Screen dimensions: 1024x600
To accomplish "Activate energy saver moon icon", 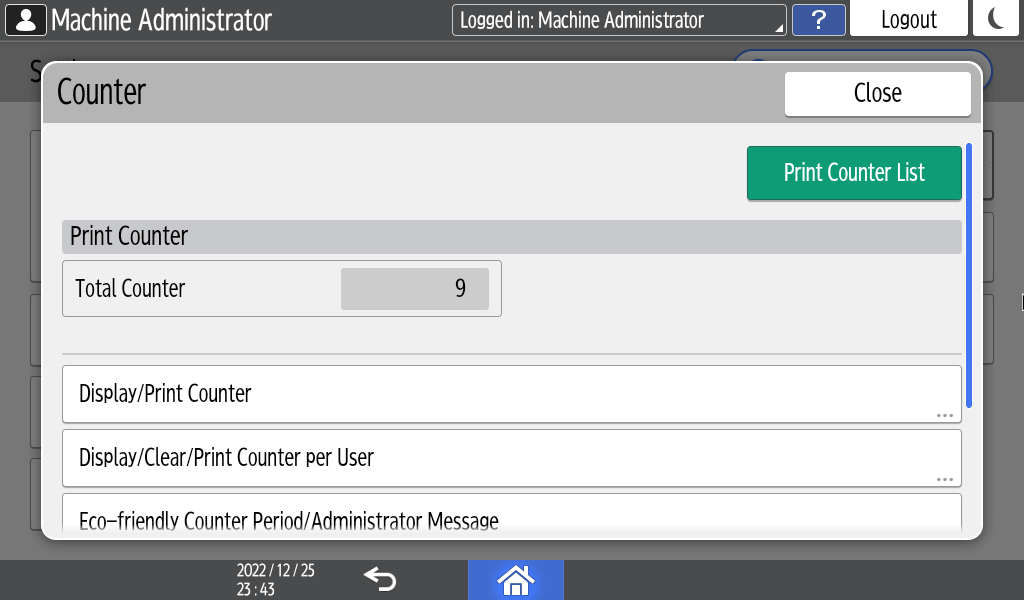I will pyautogui.click(x=996, y=19).
